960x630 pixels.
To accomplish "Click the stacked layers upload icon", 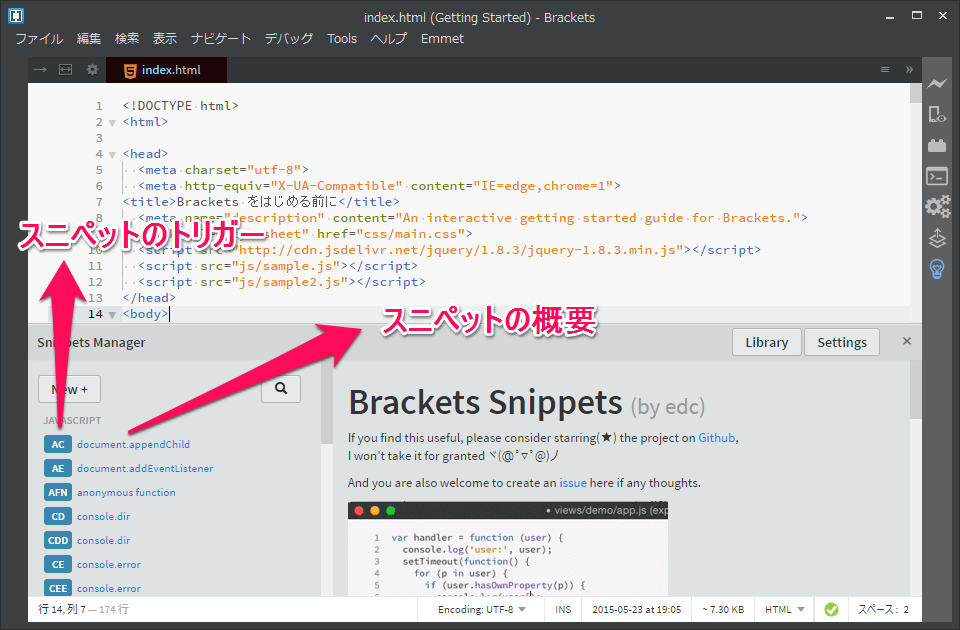I will pos(937,238).
